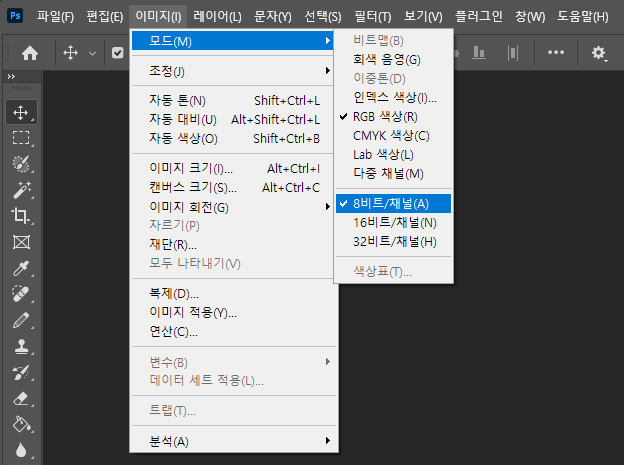
Task: Open the 보기(V) menu
Action: point(423,16)
